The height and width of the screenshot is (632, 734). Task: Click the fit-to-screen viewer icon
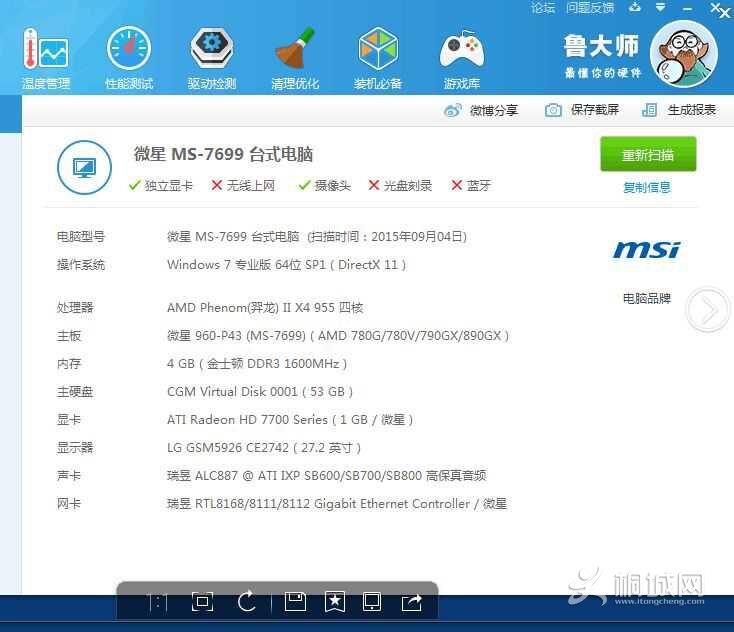[x=202, y=602]
